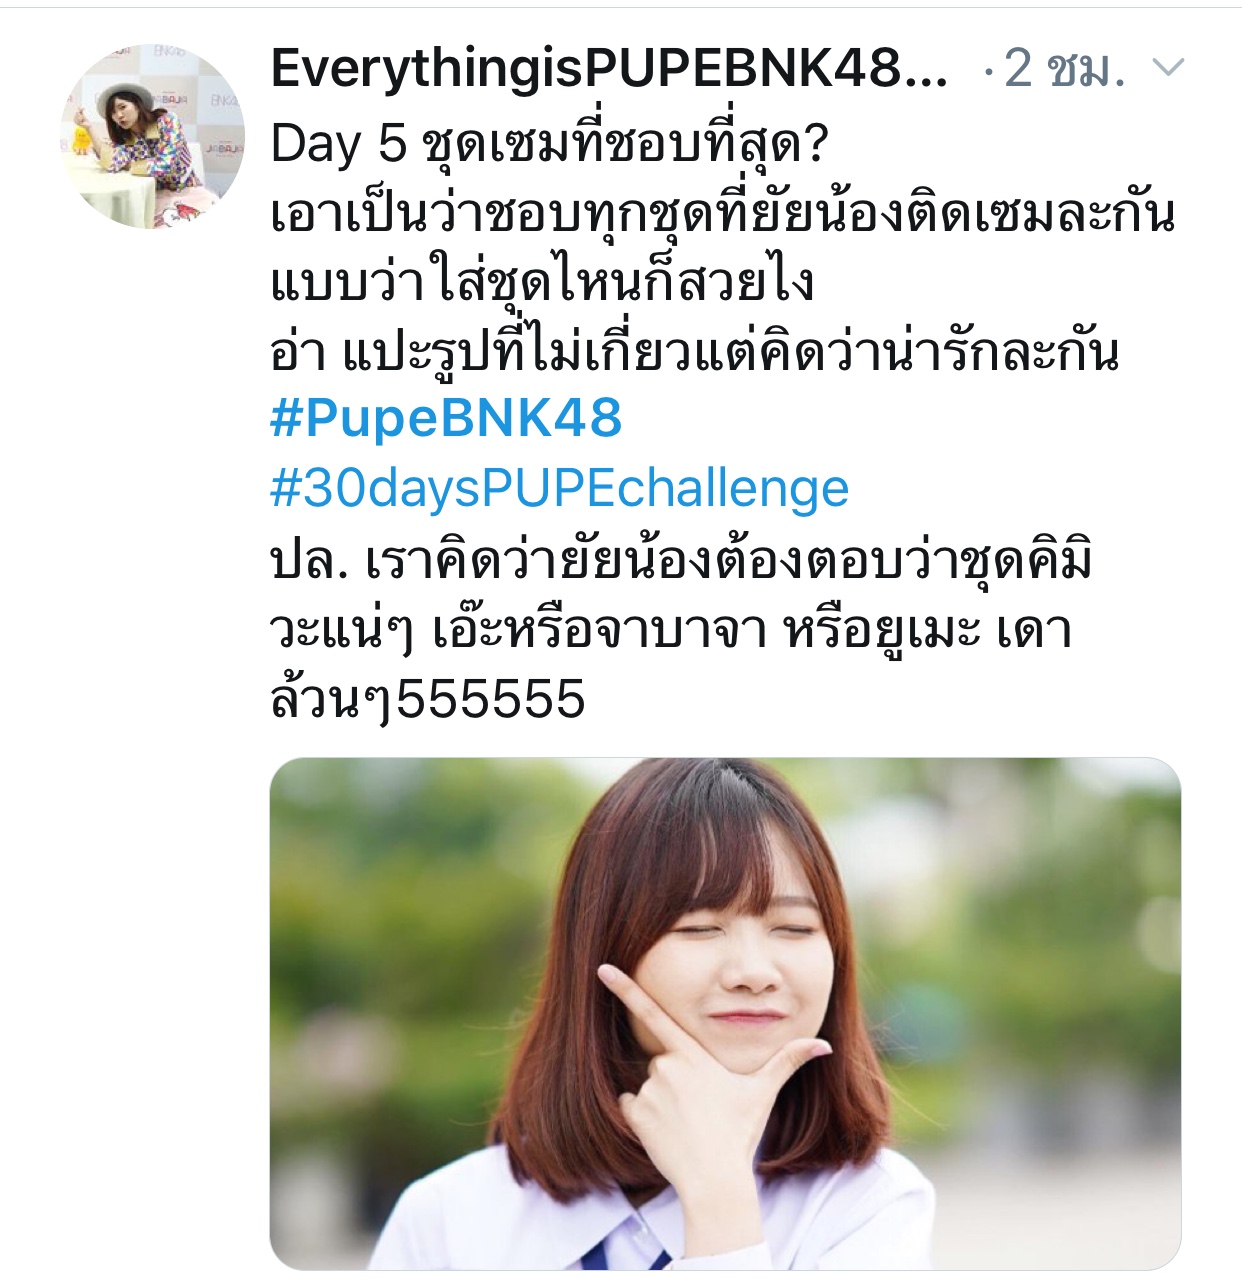Open the EverythingisPUPEBNK48 username link
The image size is (1242, 1278).
tap(609, 68)
